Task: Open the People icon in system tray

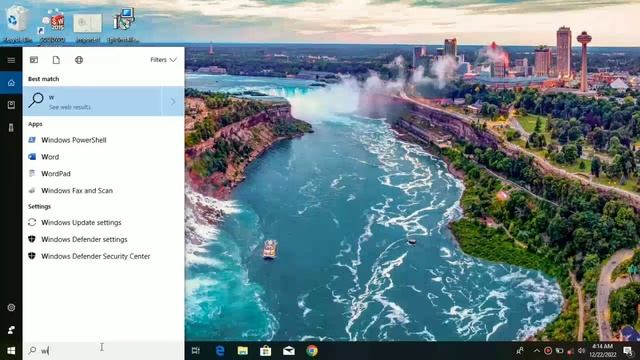Action: 520,351
